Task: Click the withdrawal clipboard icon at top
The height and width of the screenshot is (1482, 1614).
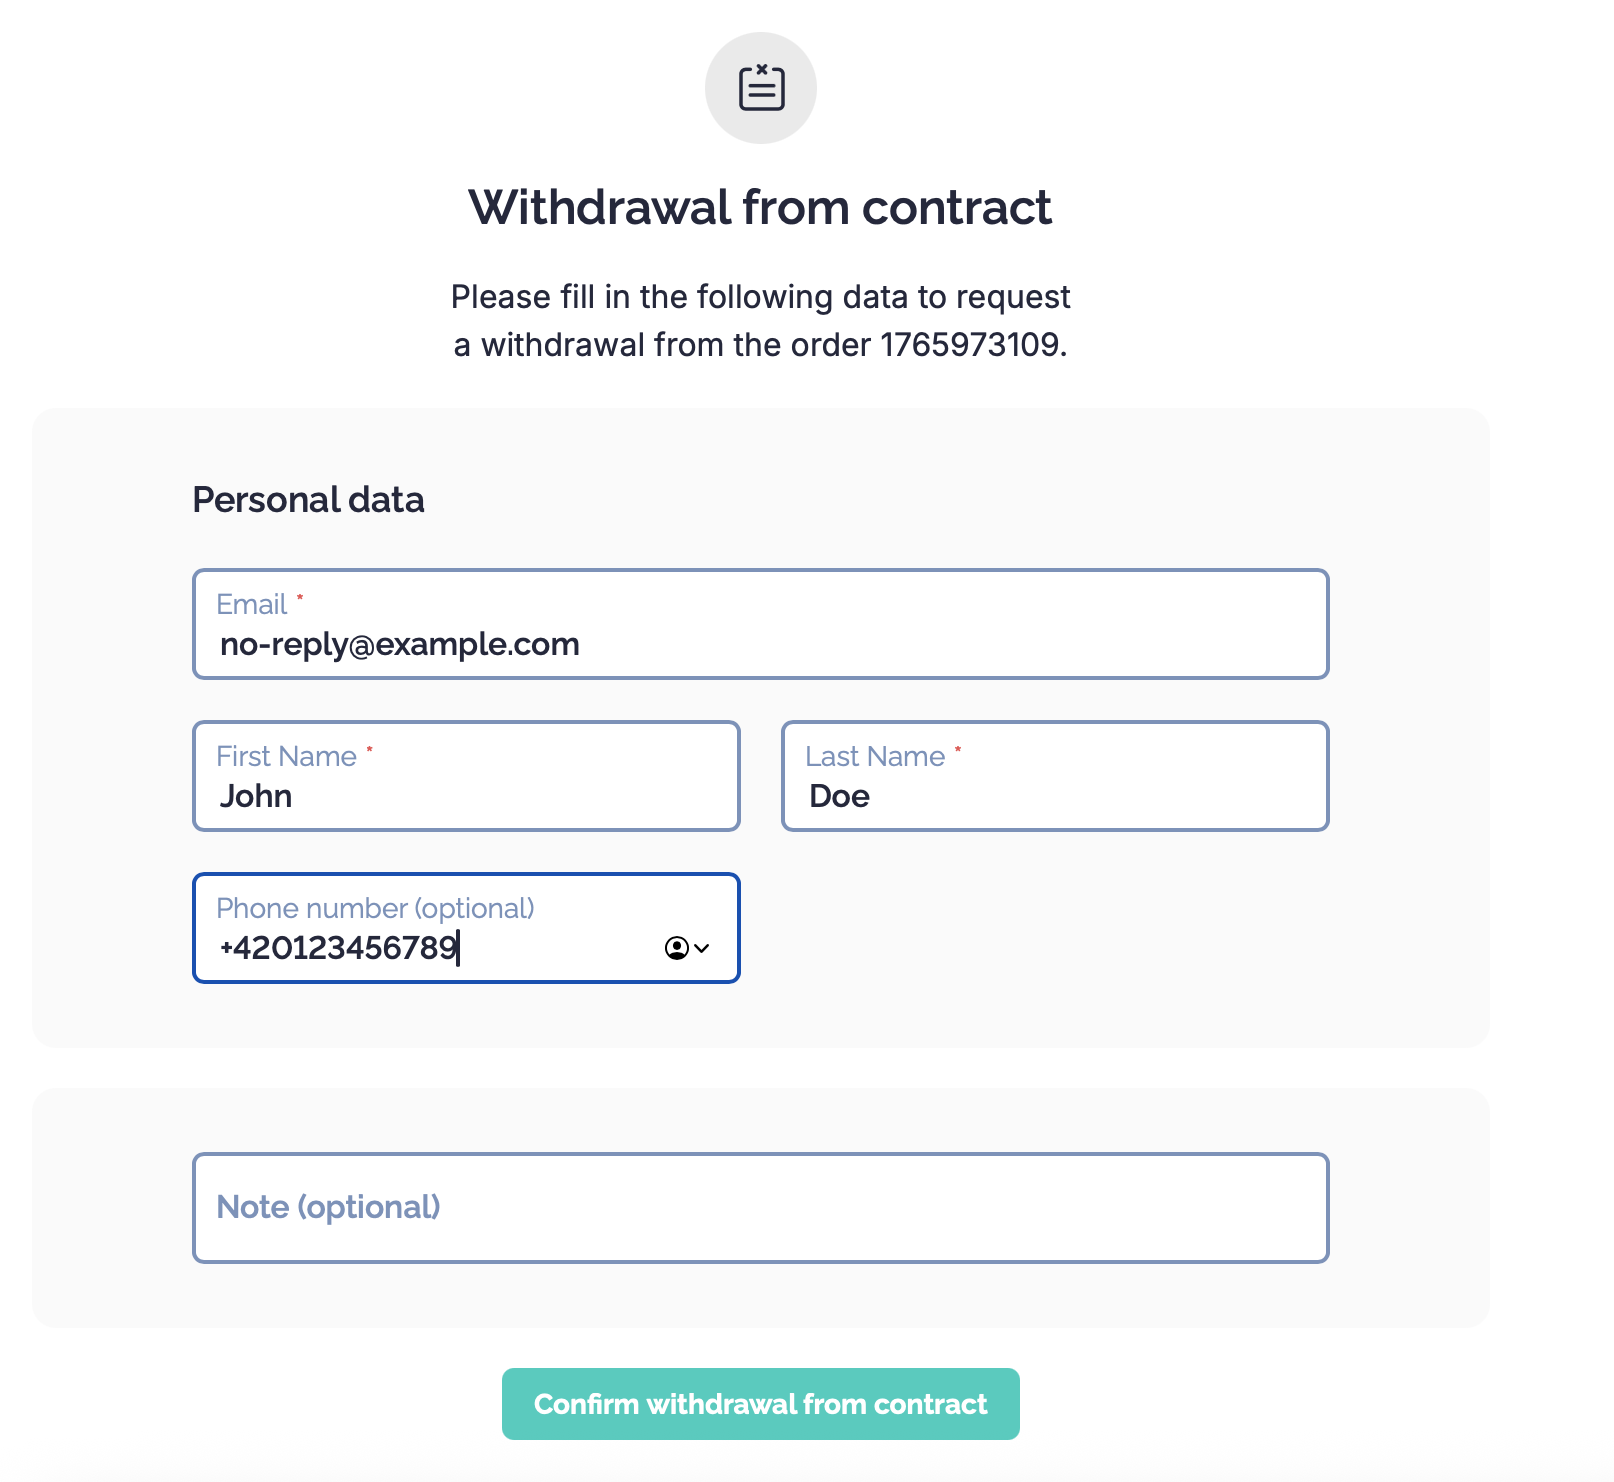Action: [761, 88]
